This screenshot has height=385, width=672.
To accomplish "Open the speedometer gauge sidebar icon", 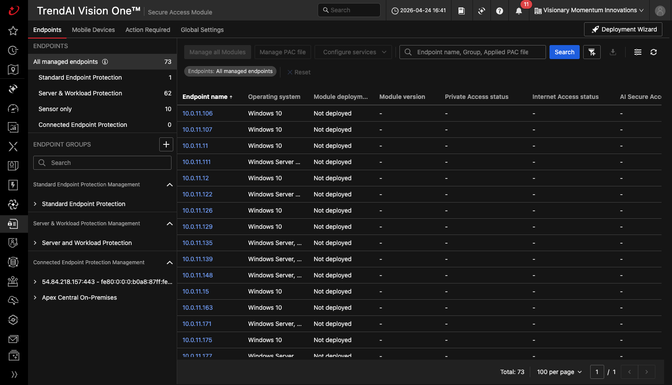I will point(13,108).
